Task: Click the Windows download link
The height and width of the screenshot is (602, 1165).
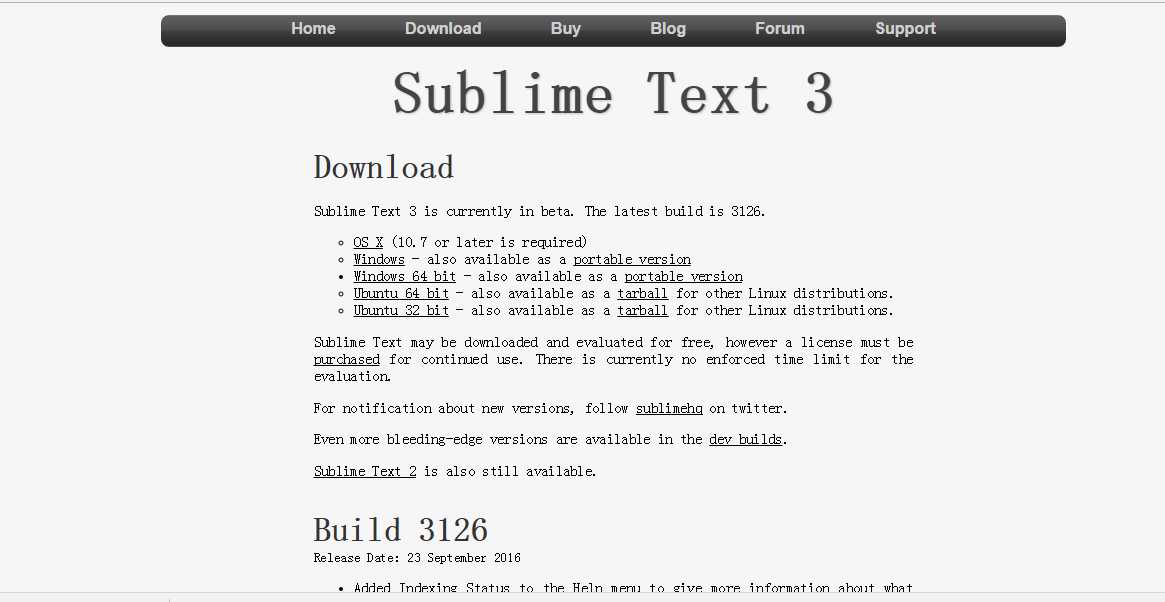Action: pos(379,259)
